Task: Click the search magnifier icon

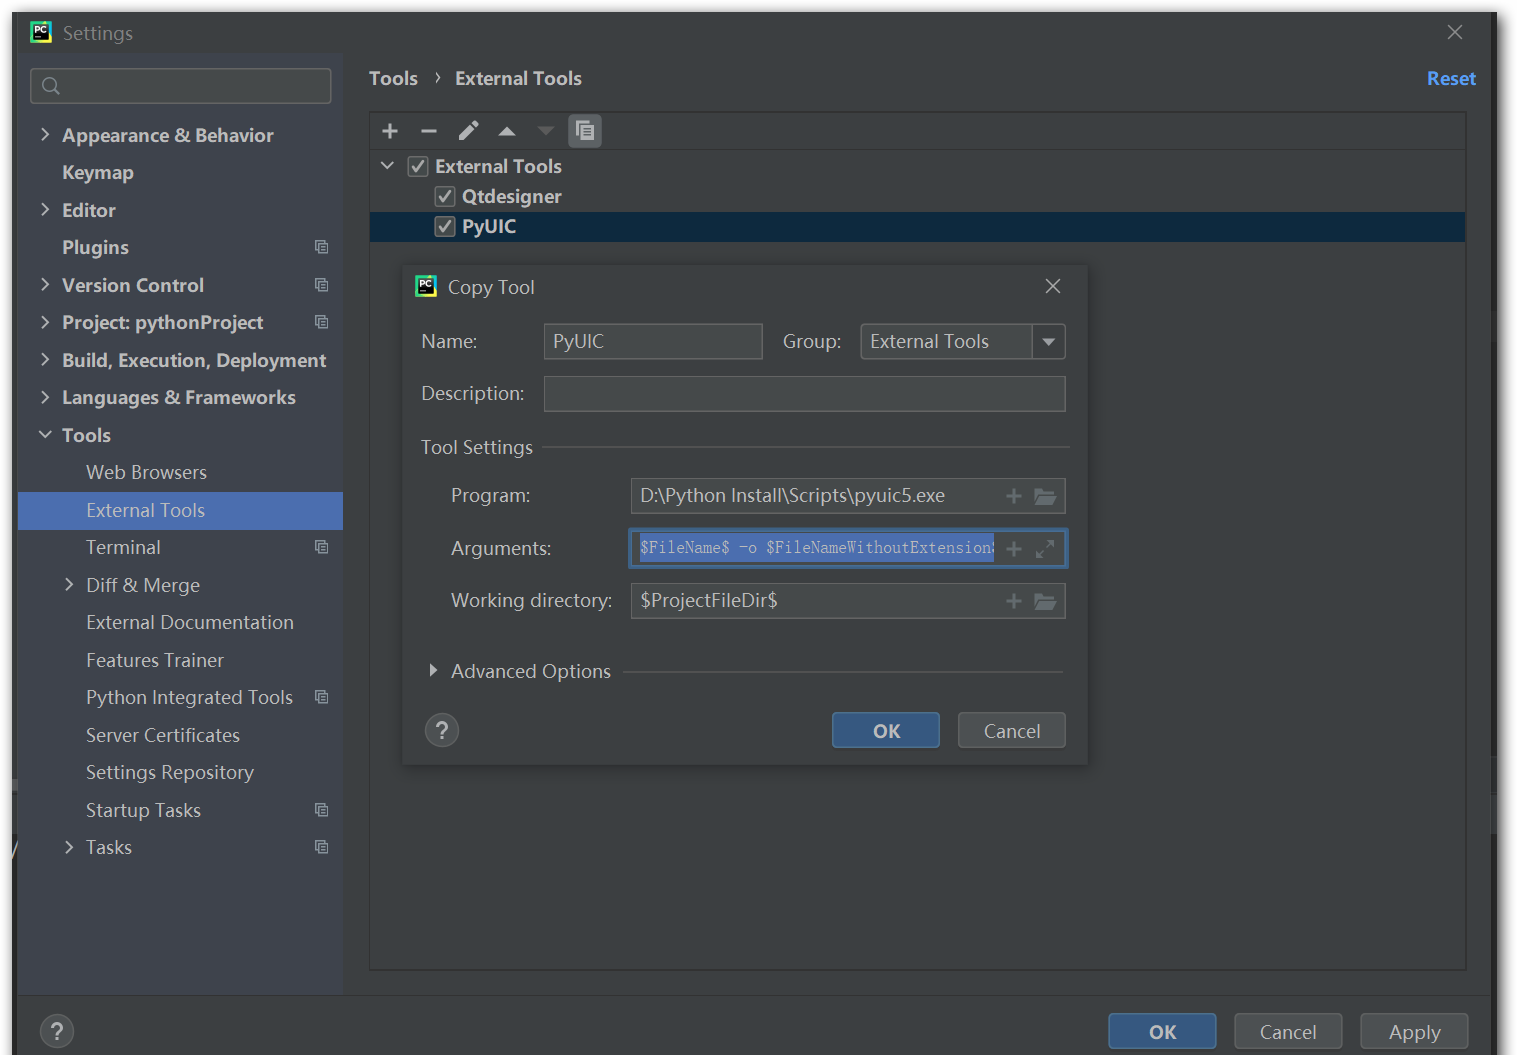Action: [x=51, y=86]
